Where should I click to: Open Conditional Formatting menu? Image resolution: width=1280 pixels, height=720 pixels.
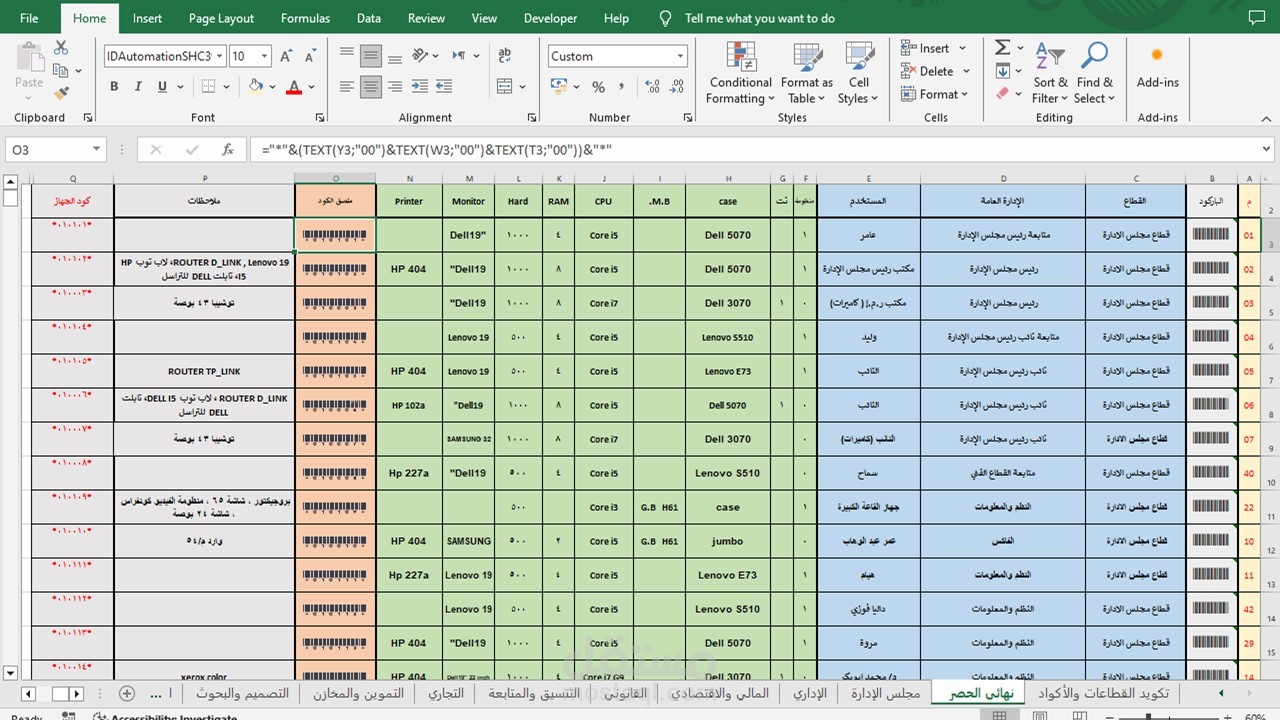[740, 72]
